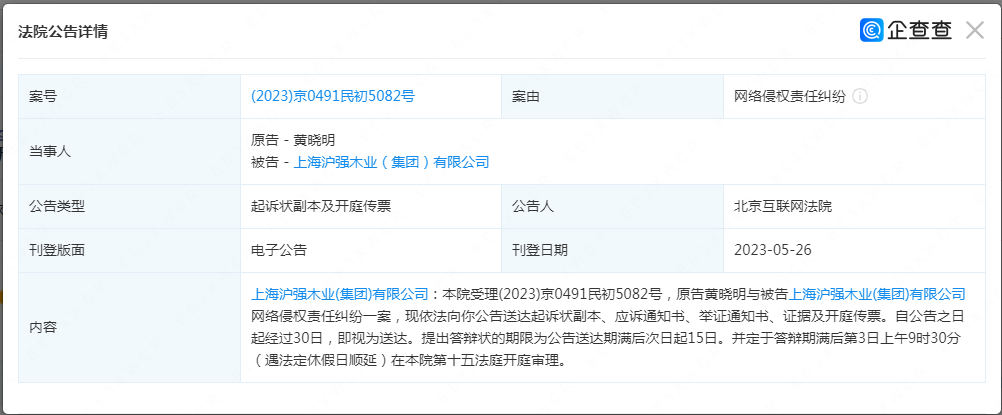Click the 被告 company link ending the first 内容 line
Viewport: 1002px width, 415px height.
[877, 294]
